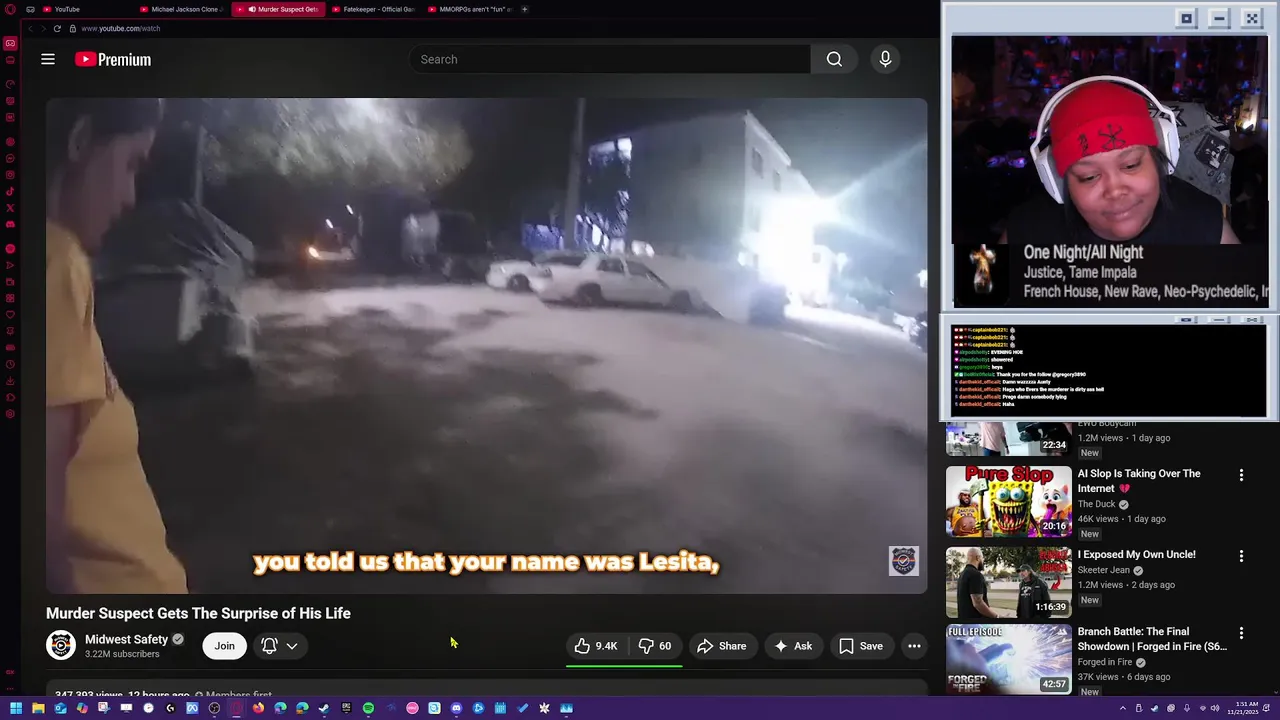The image size is (1280, 720).
Task: Go to YouTube Premium home logo
Action: (113, 60)
